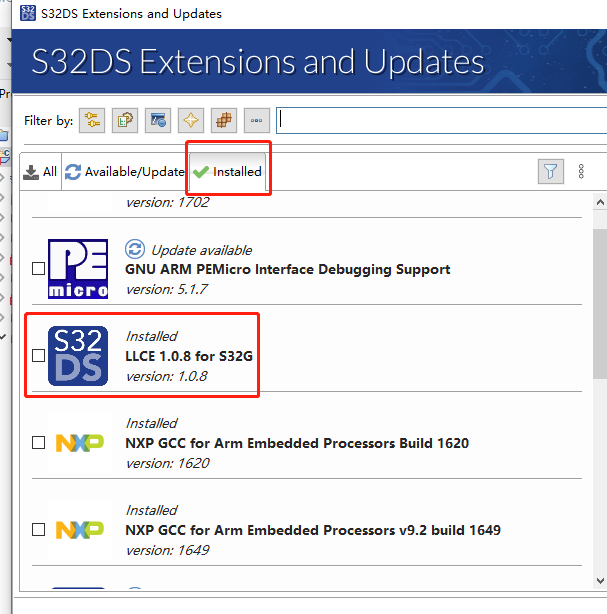Check the GNU ARM PEMicro checkbox
This screenshot has height=614, width=607.
pyautogui.click(x=38, y=269)
